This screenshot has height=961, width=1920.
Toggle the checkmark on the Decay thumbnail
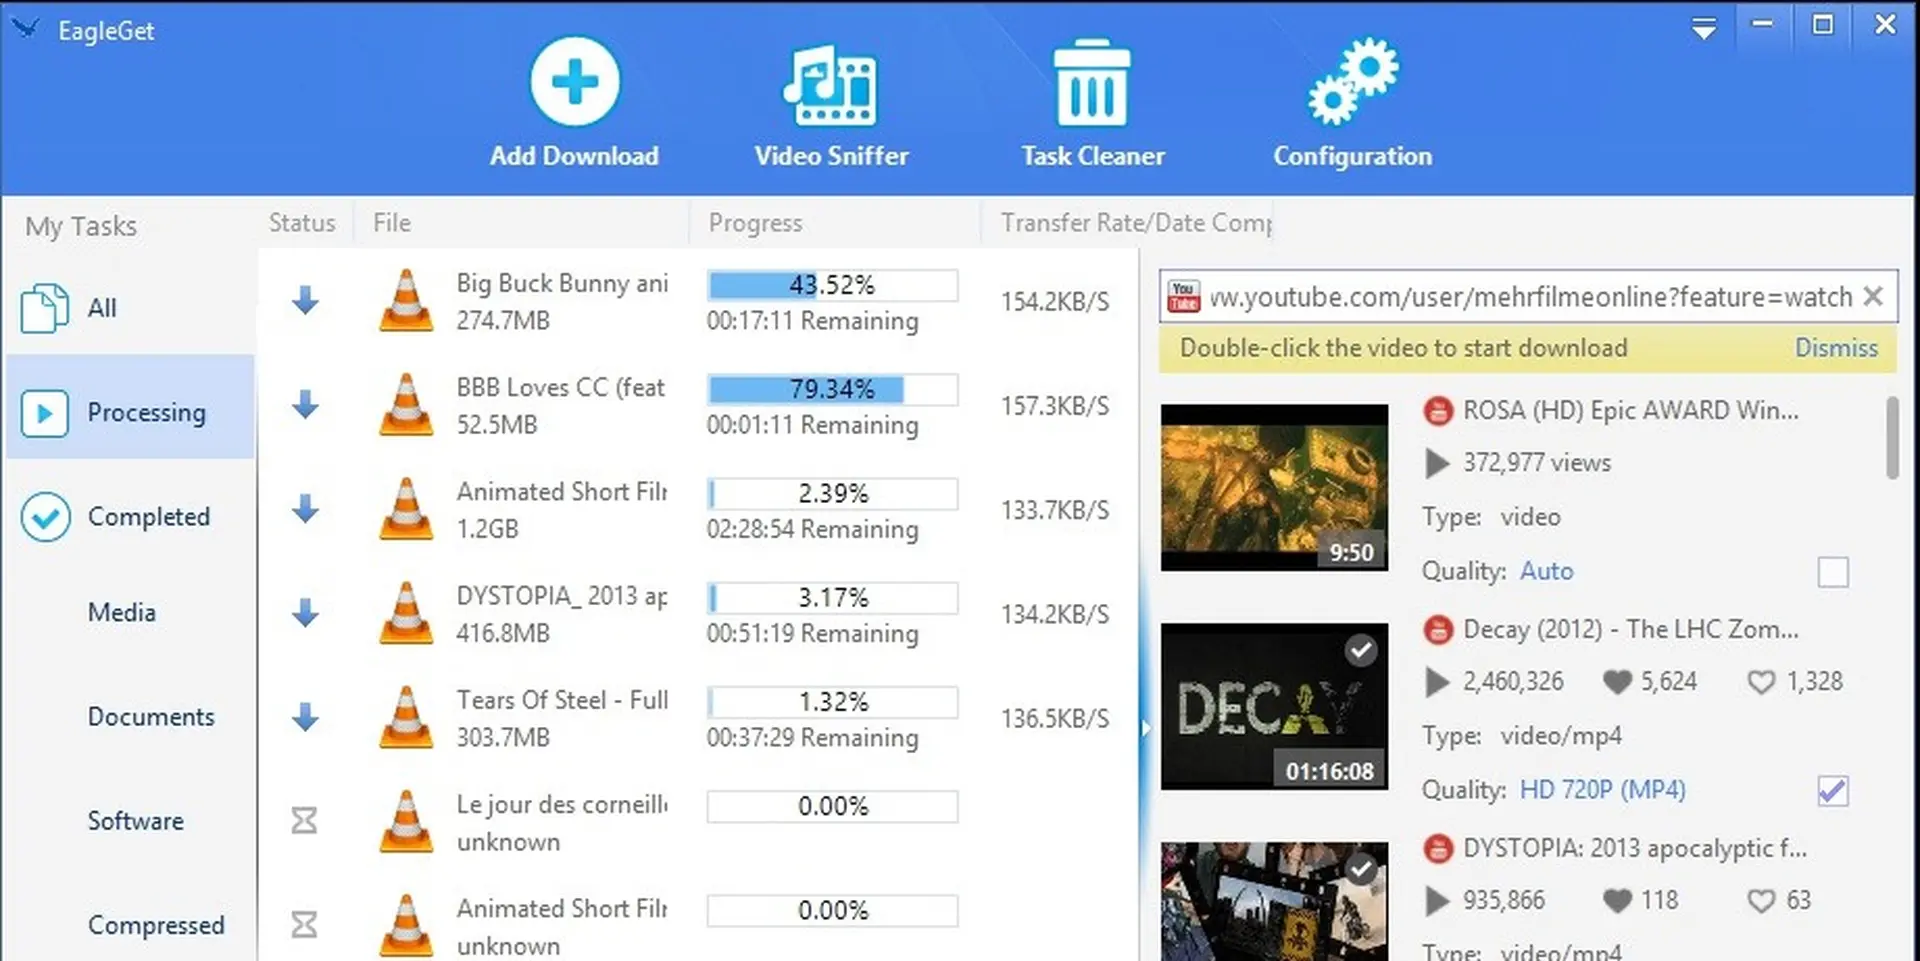click(x=1360, y=650)
